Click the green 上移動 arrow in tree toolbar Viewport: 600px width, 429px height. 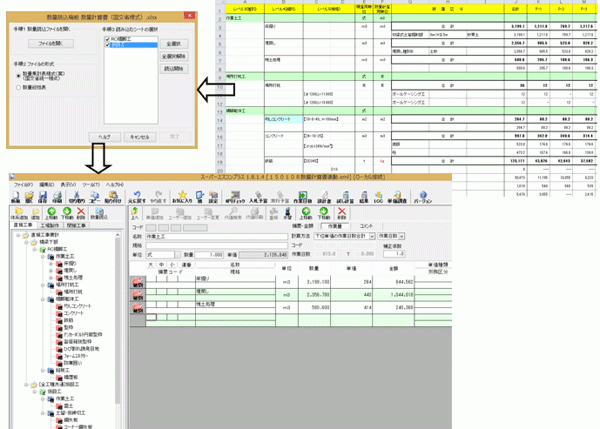[x=50, y=212]
